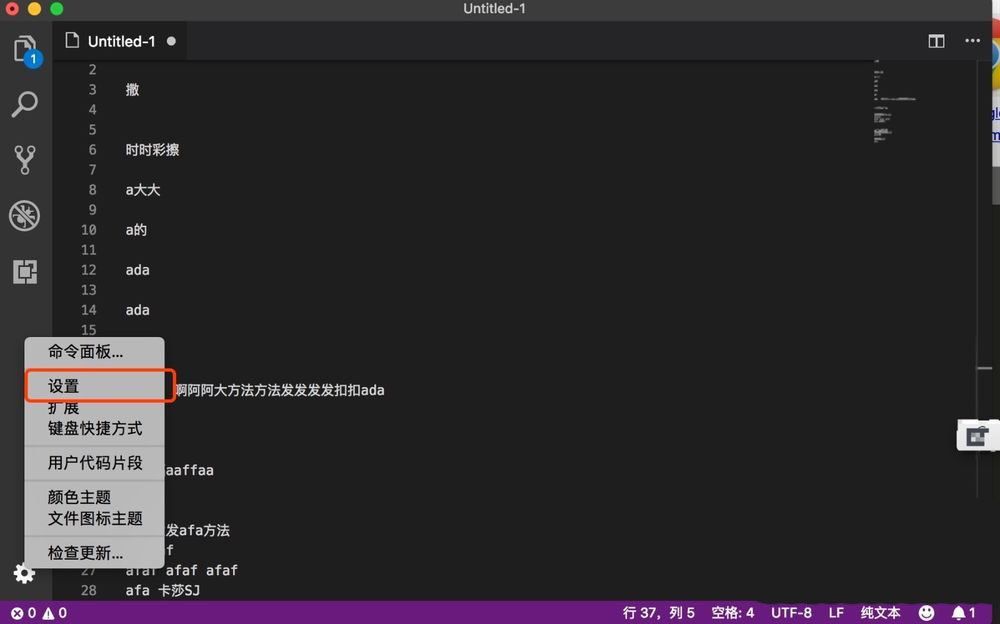Change indentation via 空格: 4 selector
The image size is (1000, 624).
coord(732,612)
